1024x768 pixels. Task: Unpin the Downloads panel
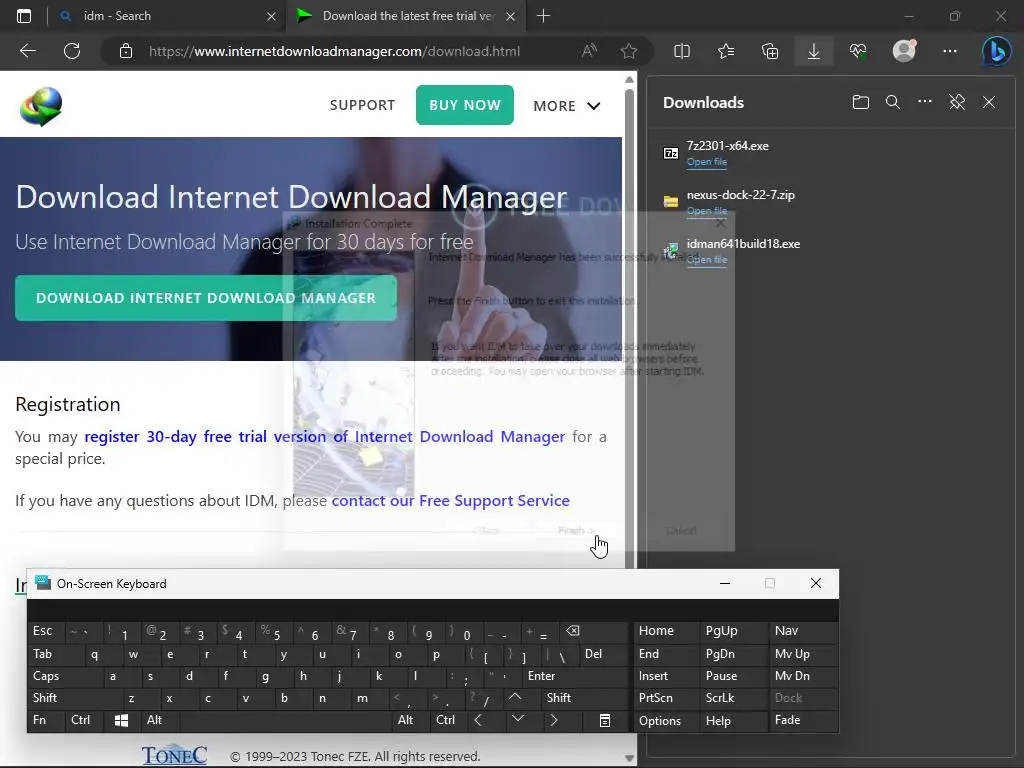tap(957, 102)
